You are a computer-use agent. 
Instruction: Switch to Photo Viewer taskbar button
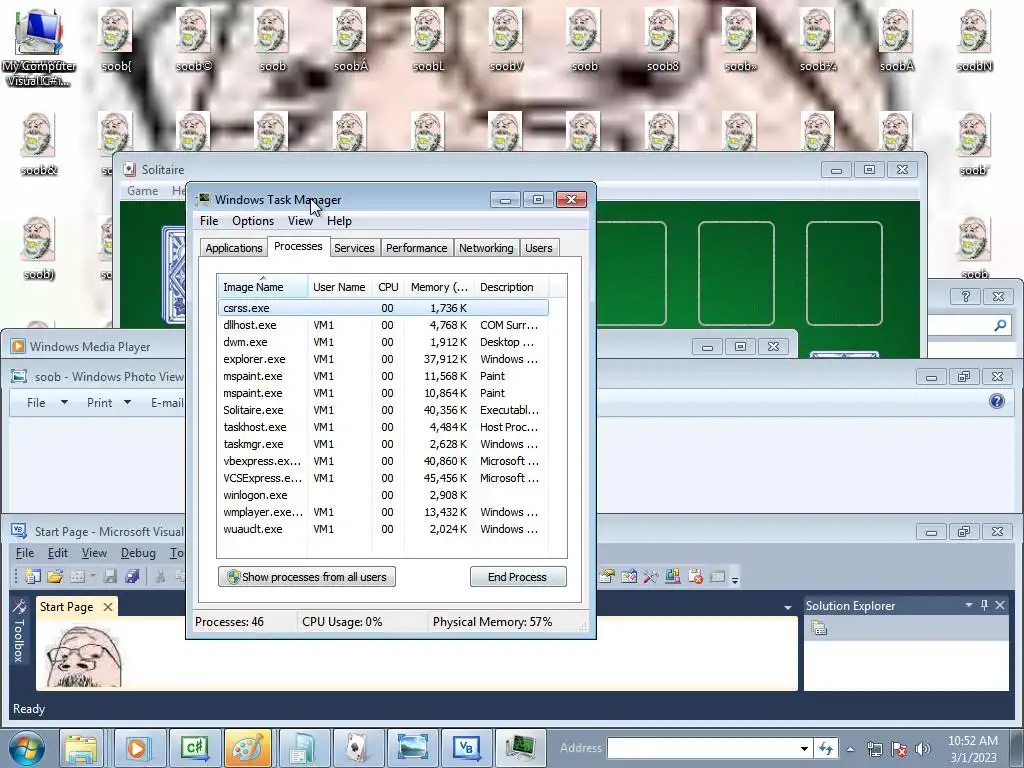[412, 748]
